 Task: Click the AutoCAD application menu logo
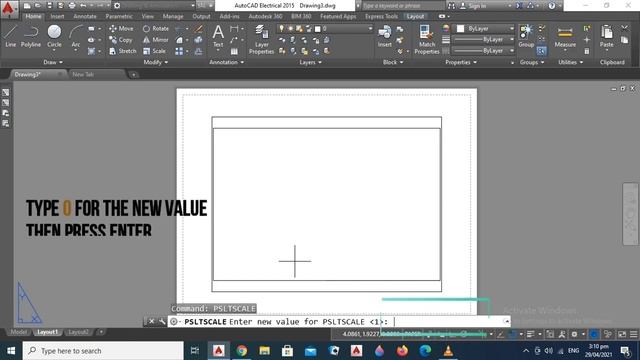[x=8, y=9]
